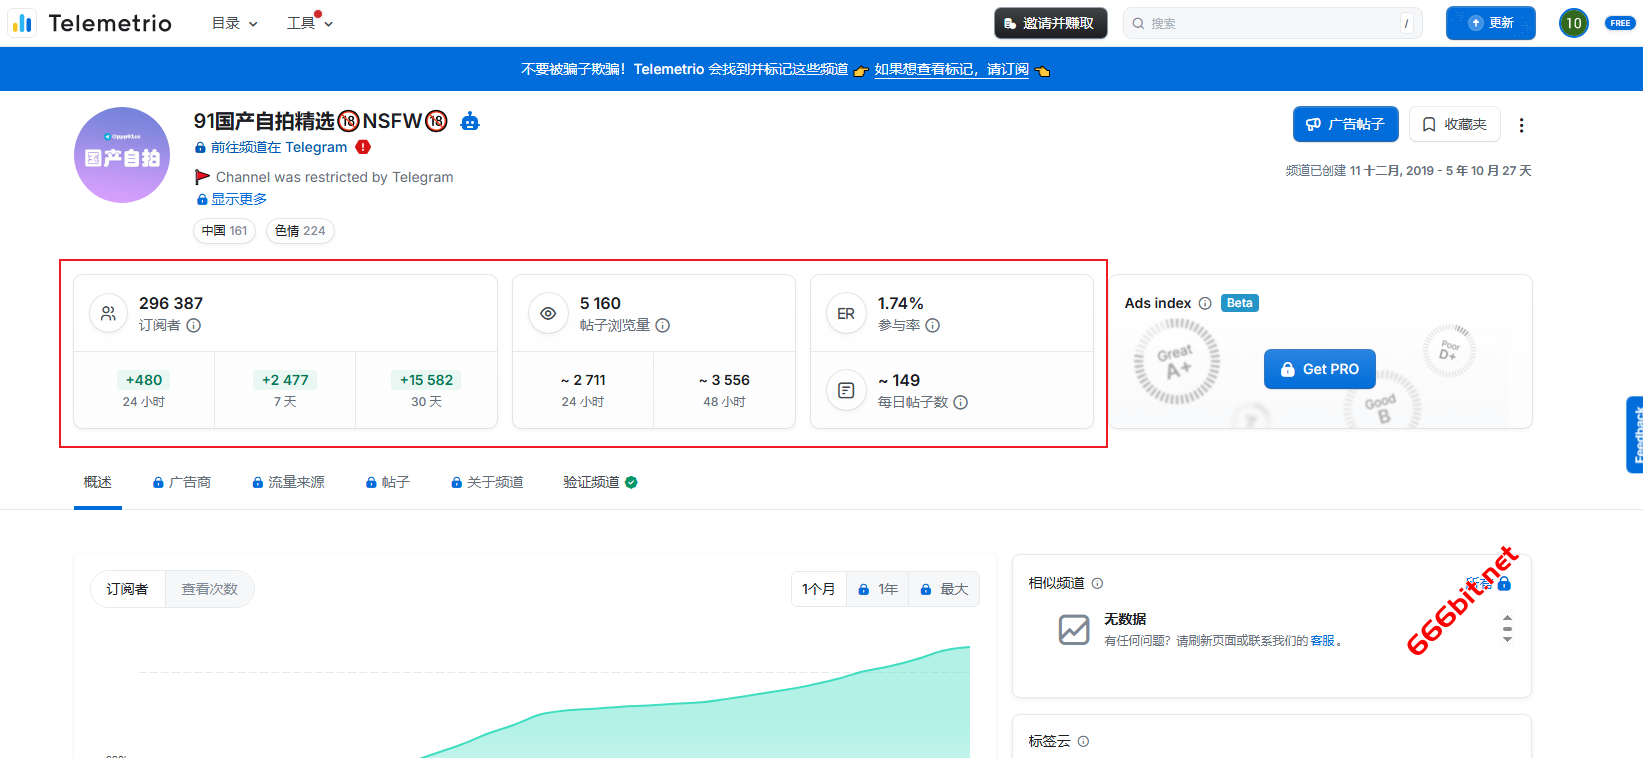
Task: Click the bot icon beside channel title
Action: pyautogui.click(x=470, y=122)
